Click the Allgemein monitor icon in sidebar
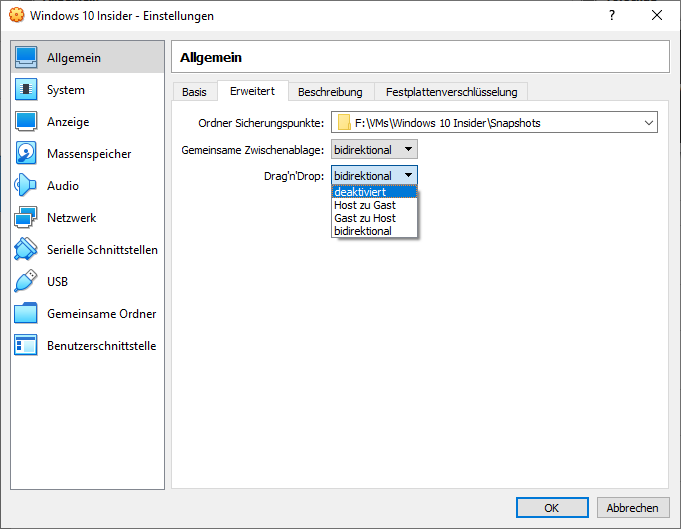This screenshot has height=529, width=681. click(27, 58)
